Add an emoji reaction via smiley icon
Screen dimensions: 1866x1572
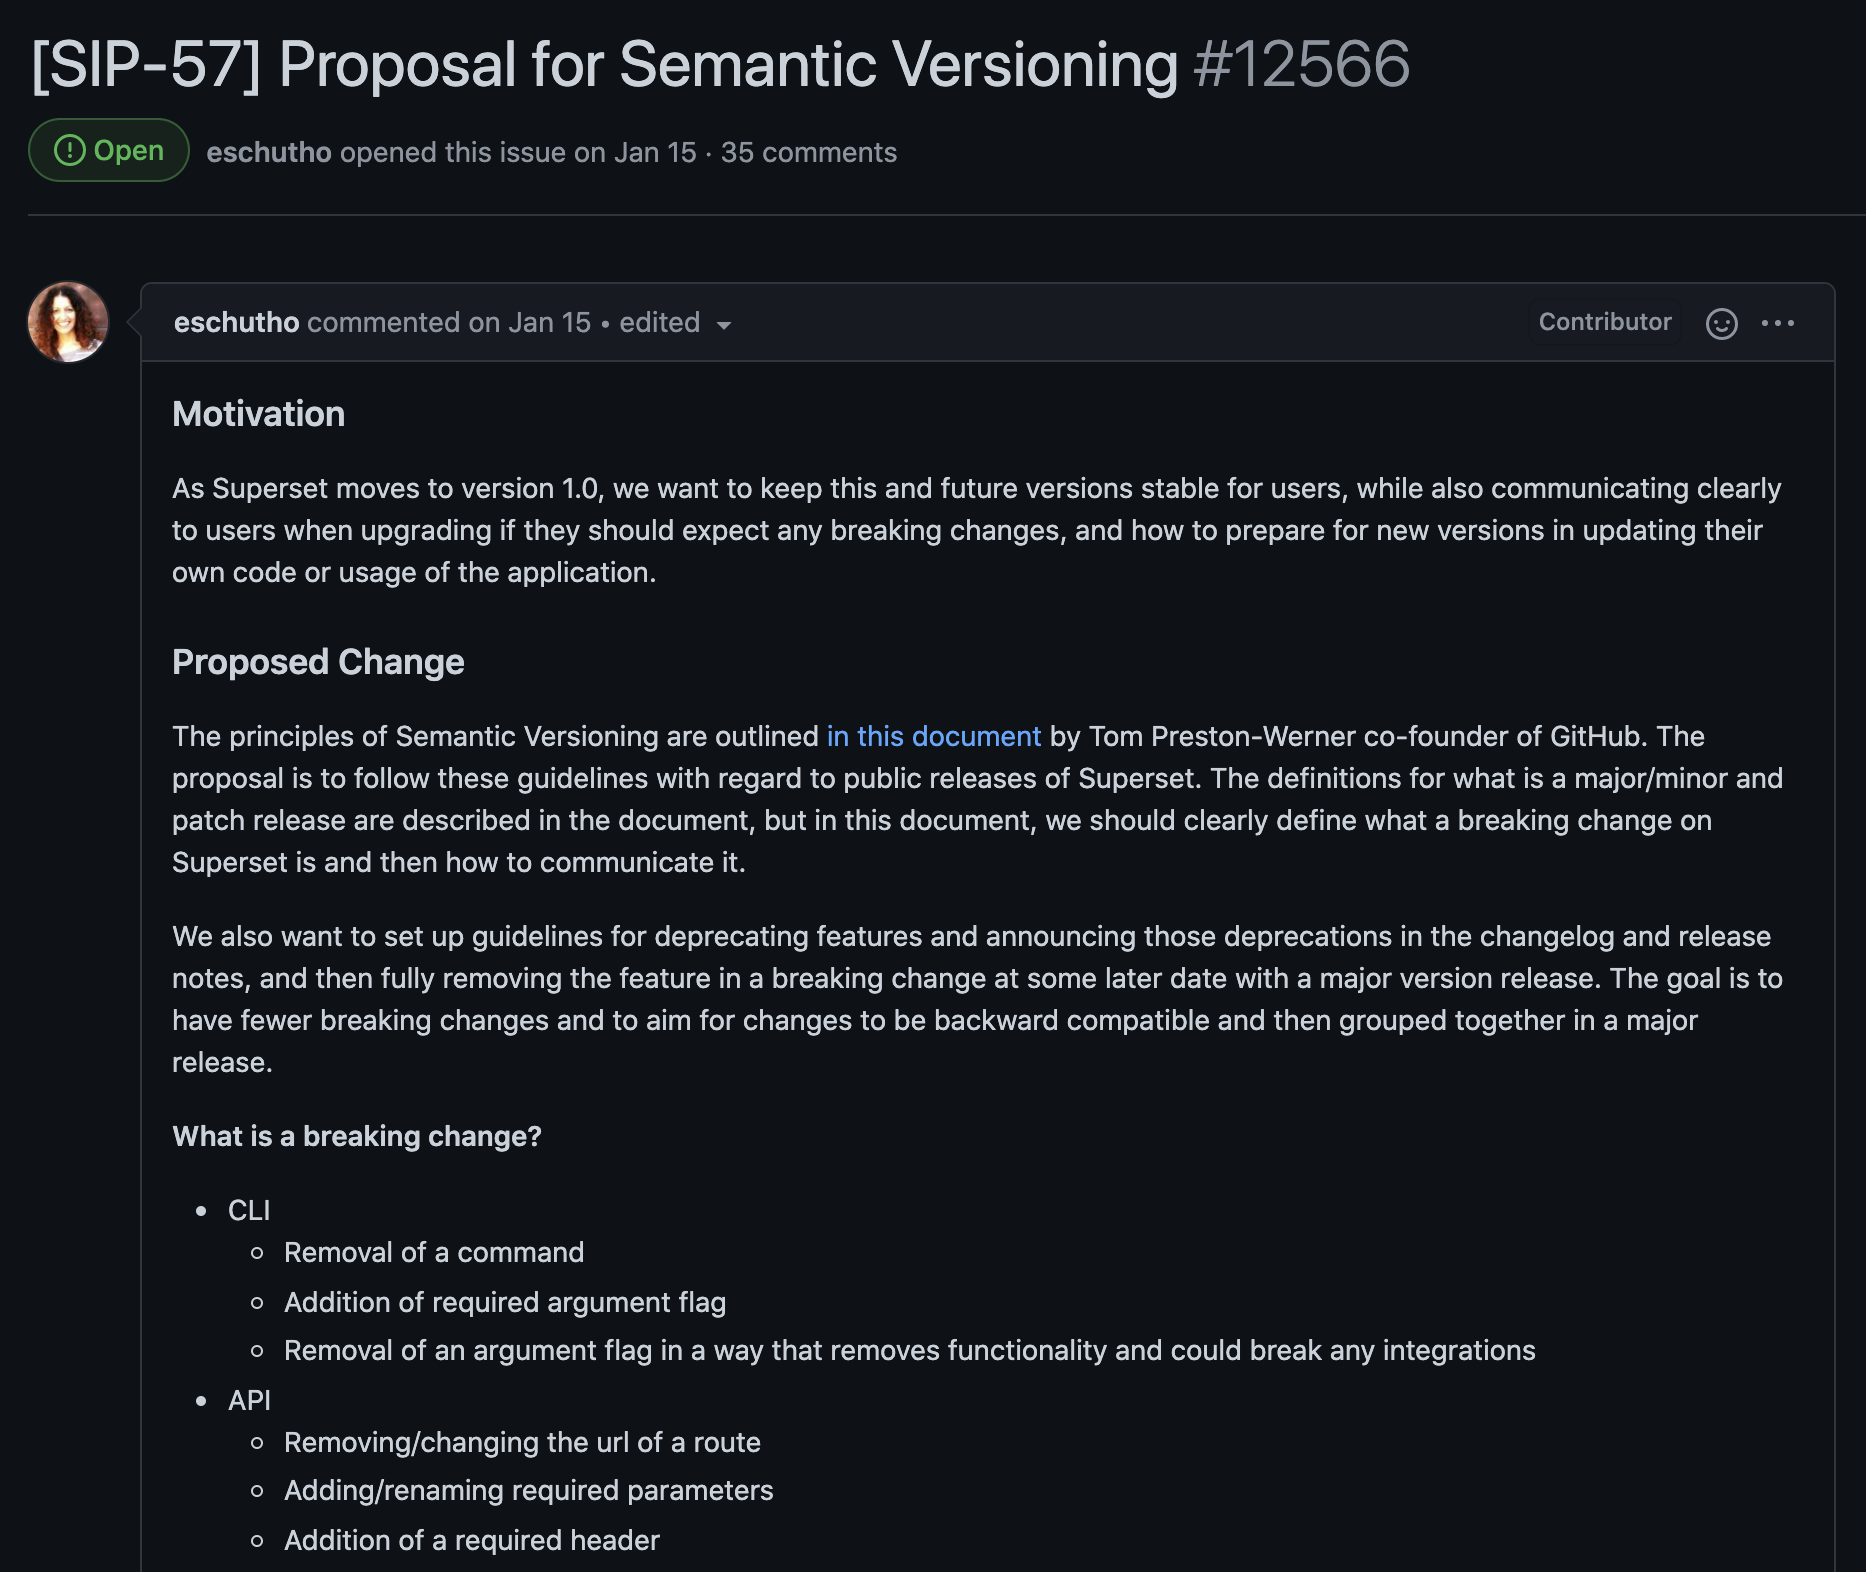point(1721,323)
